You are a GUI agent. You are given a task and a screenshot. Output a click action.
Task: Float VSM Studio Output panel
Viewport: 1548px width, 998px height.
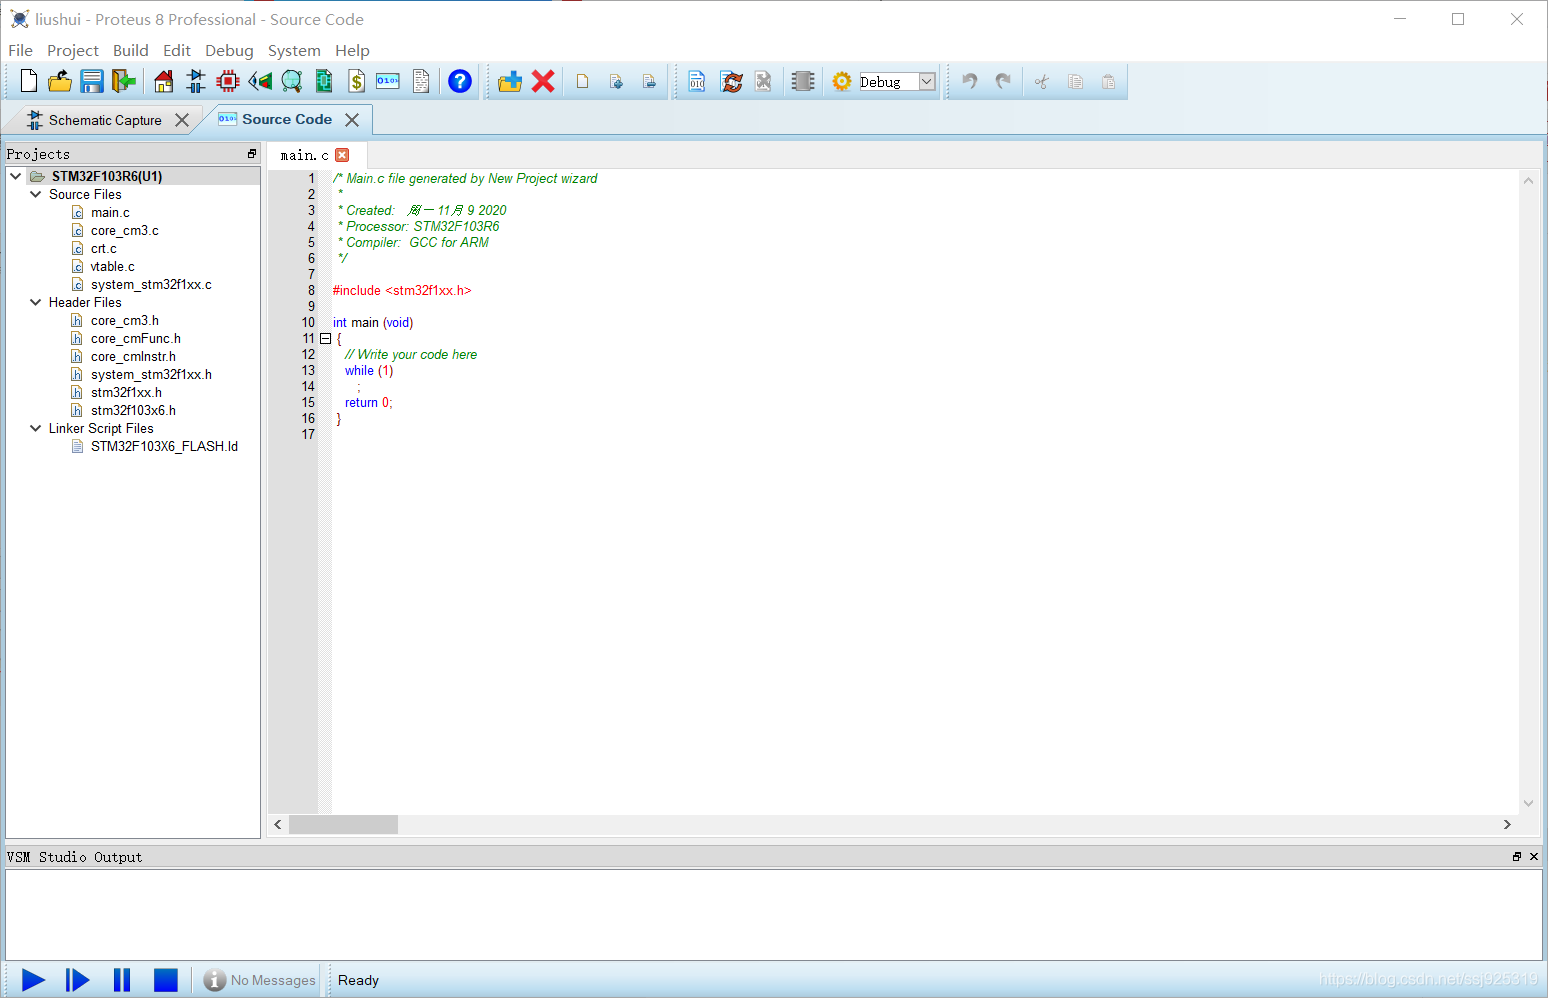pyautogui.click(x=1517, y=857)
